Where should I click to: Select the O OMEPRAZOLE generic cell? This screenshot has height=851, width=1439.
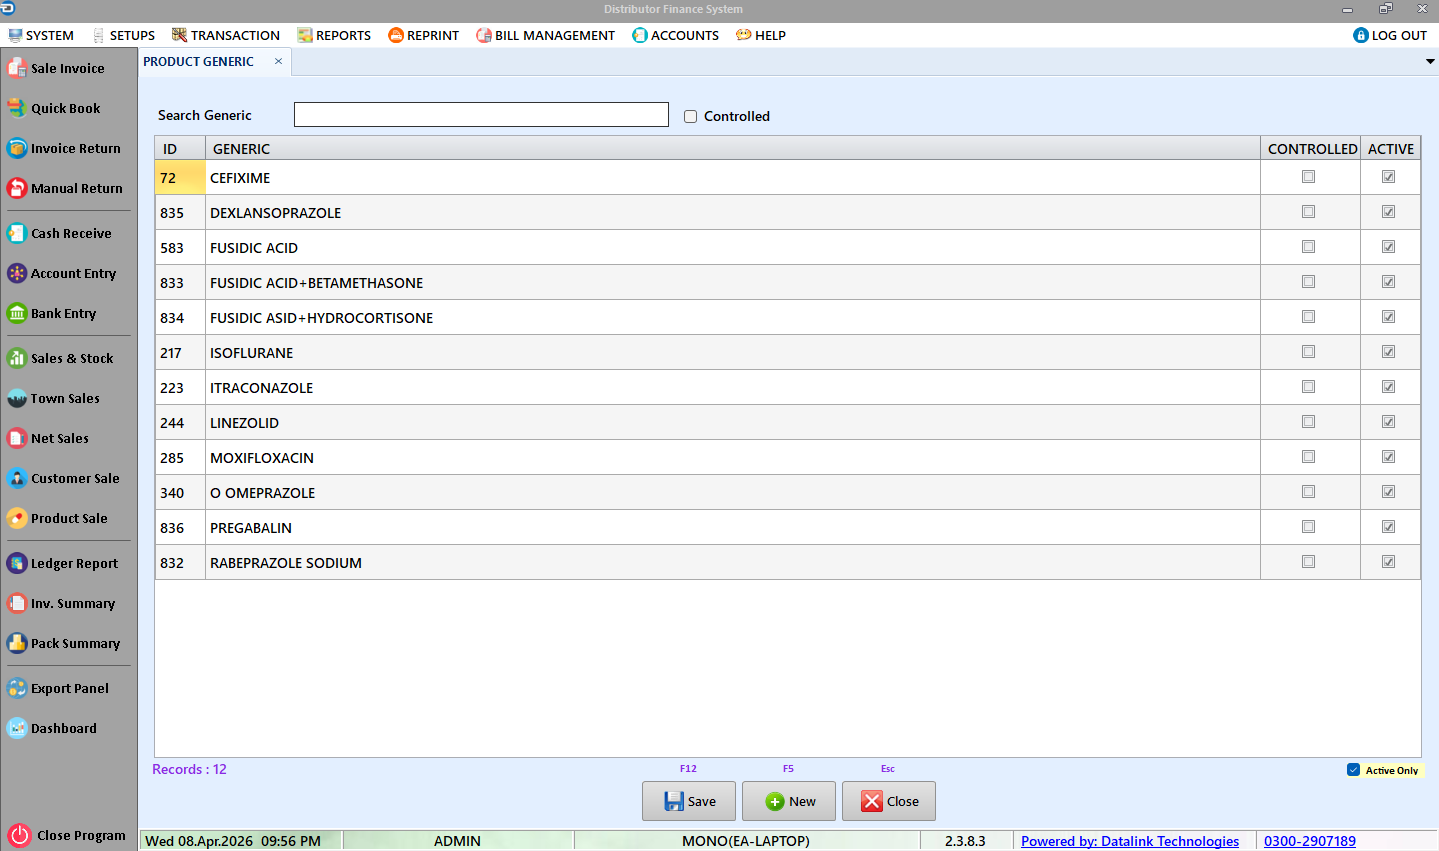pos(732,492)
